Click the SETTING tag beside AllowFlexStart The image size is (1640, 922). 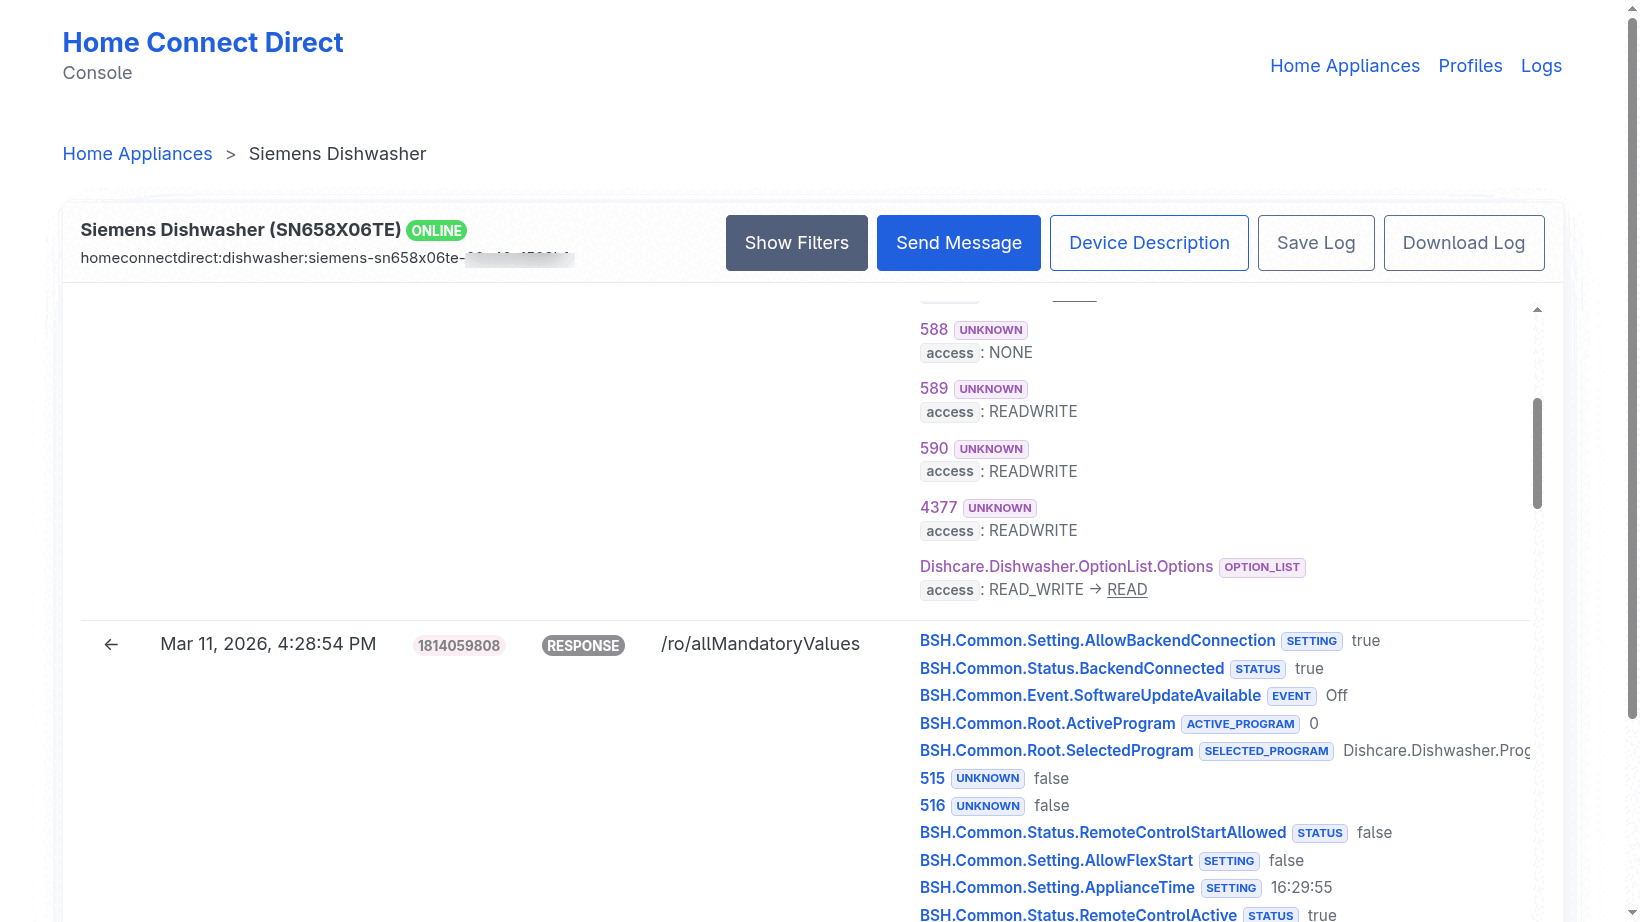[x=1229, y=861]
